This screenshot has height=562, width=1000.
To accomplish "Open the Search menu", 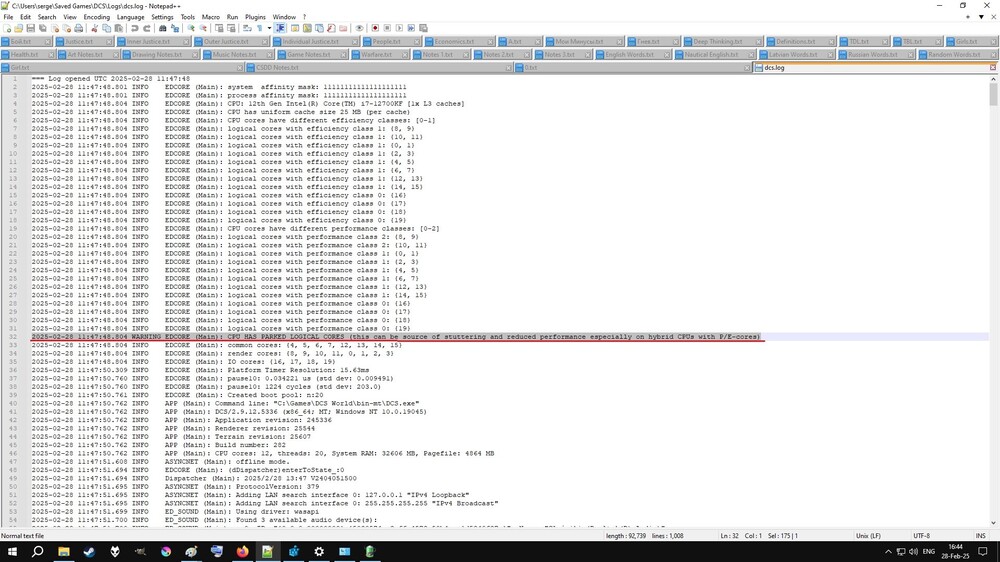I will coord(47,17).
